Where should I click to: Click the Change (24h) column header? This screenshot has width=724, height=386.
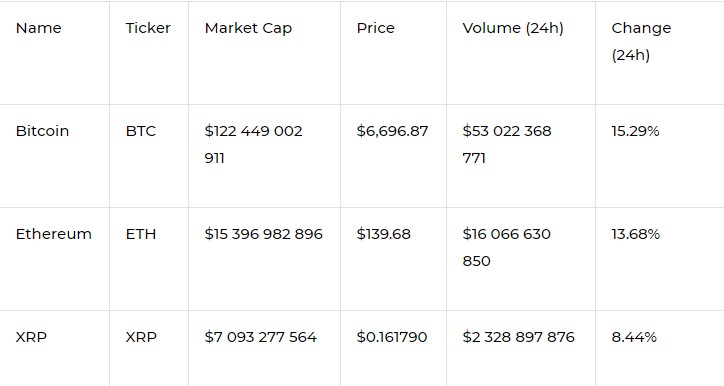coord(641,42)
